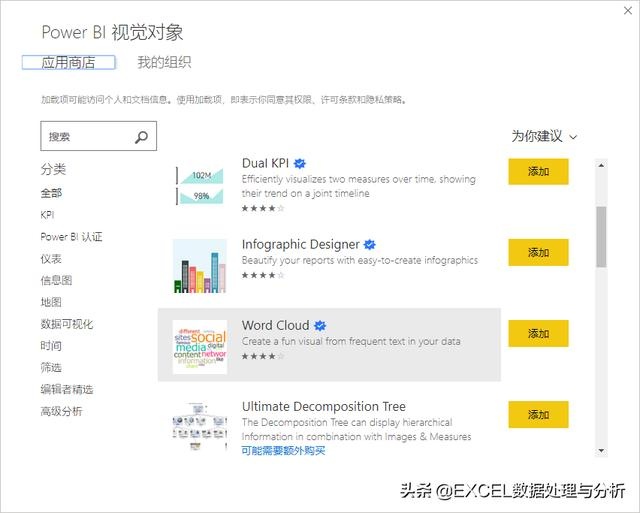640x513 pixels.
Task: Select the 筛选 category
Action: pyautogui.click(x=51, y=368)
